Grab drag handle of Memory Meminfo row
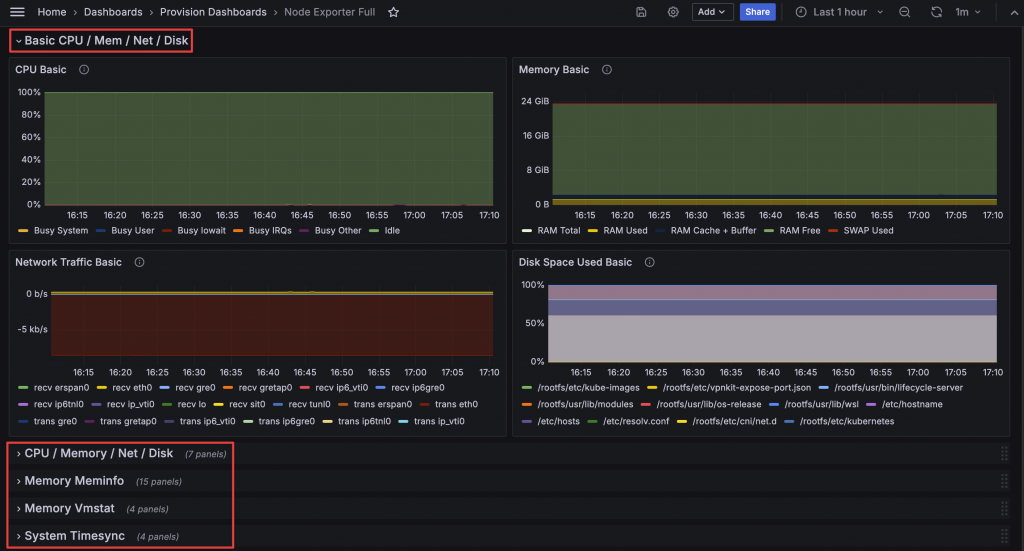Image resolution: width=1024 pixels, height=551 pixels. tap(1004, 481)
